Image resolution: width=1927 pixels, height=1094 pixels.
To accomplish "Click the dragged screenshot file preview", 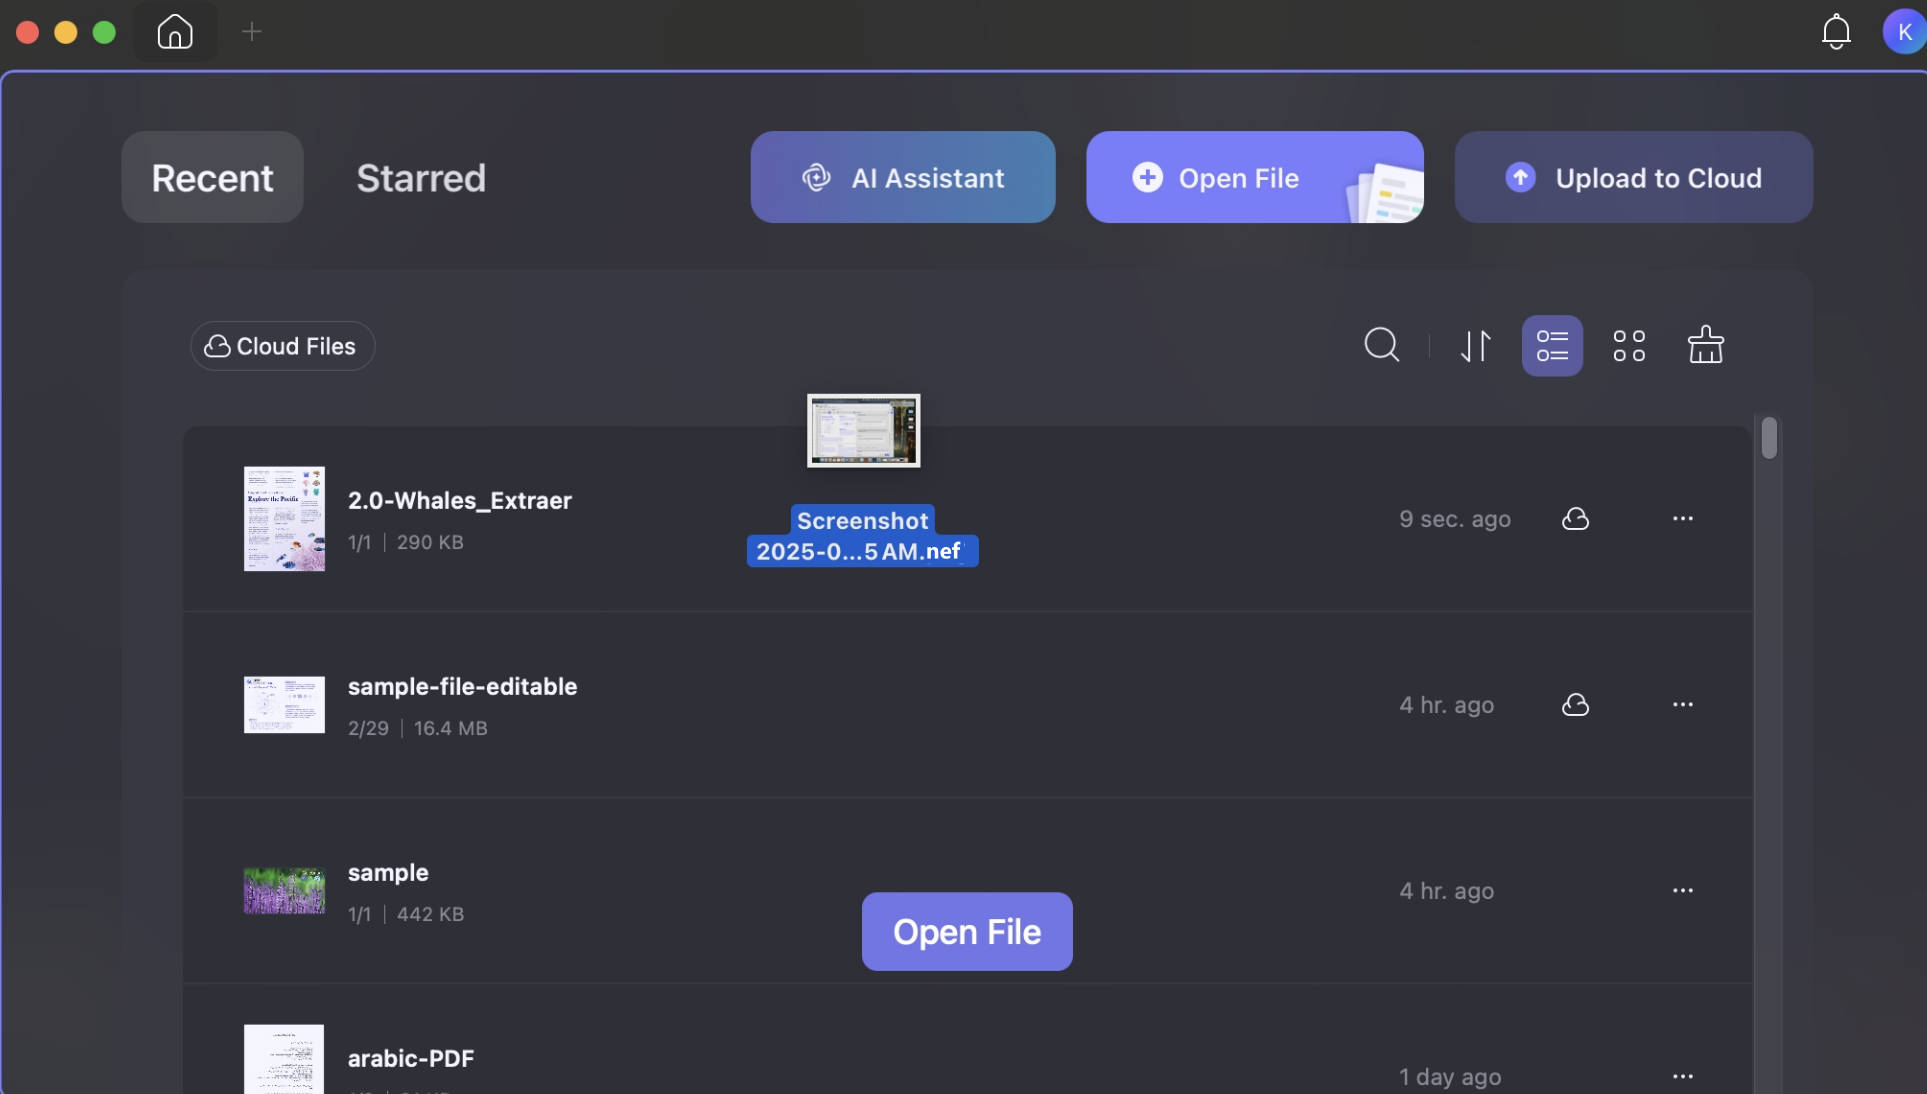I will point(864,430).
